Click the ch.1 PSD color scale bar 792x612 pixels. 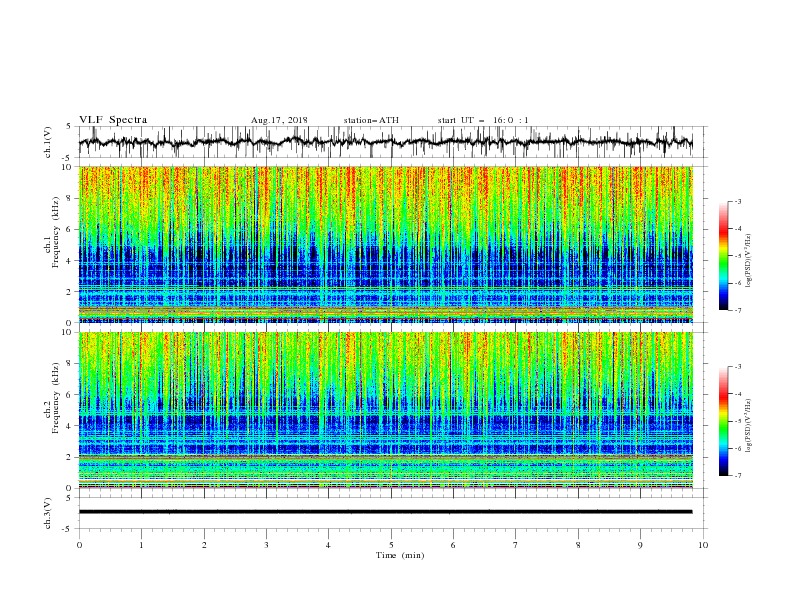click(724, 256)
